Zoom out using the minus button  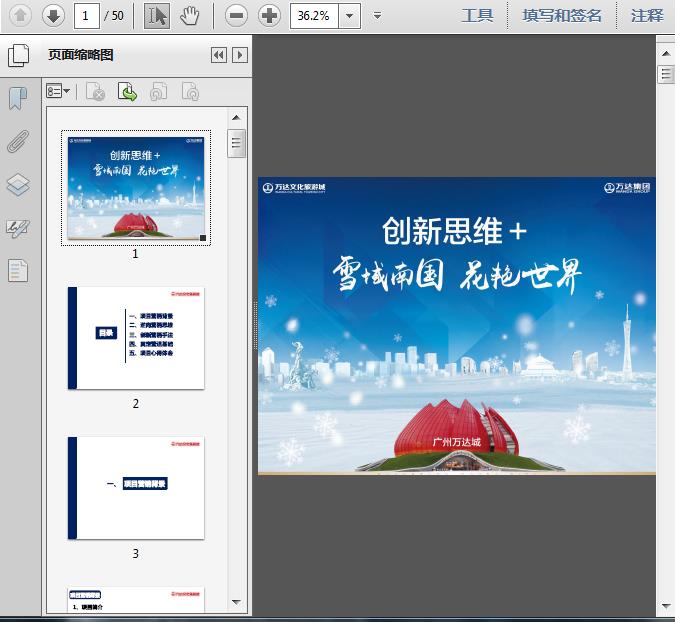[x=236, y=15]
